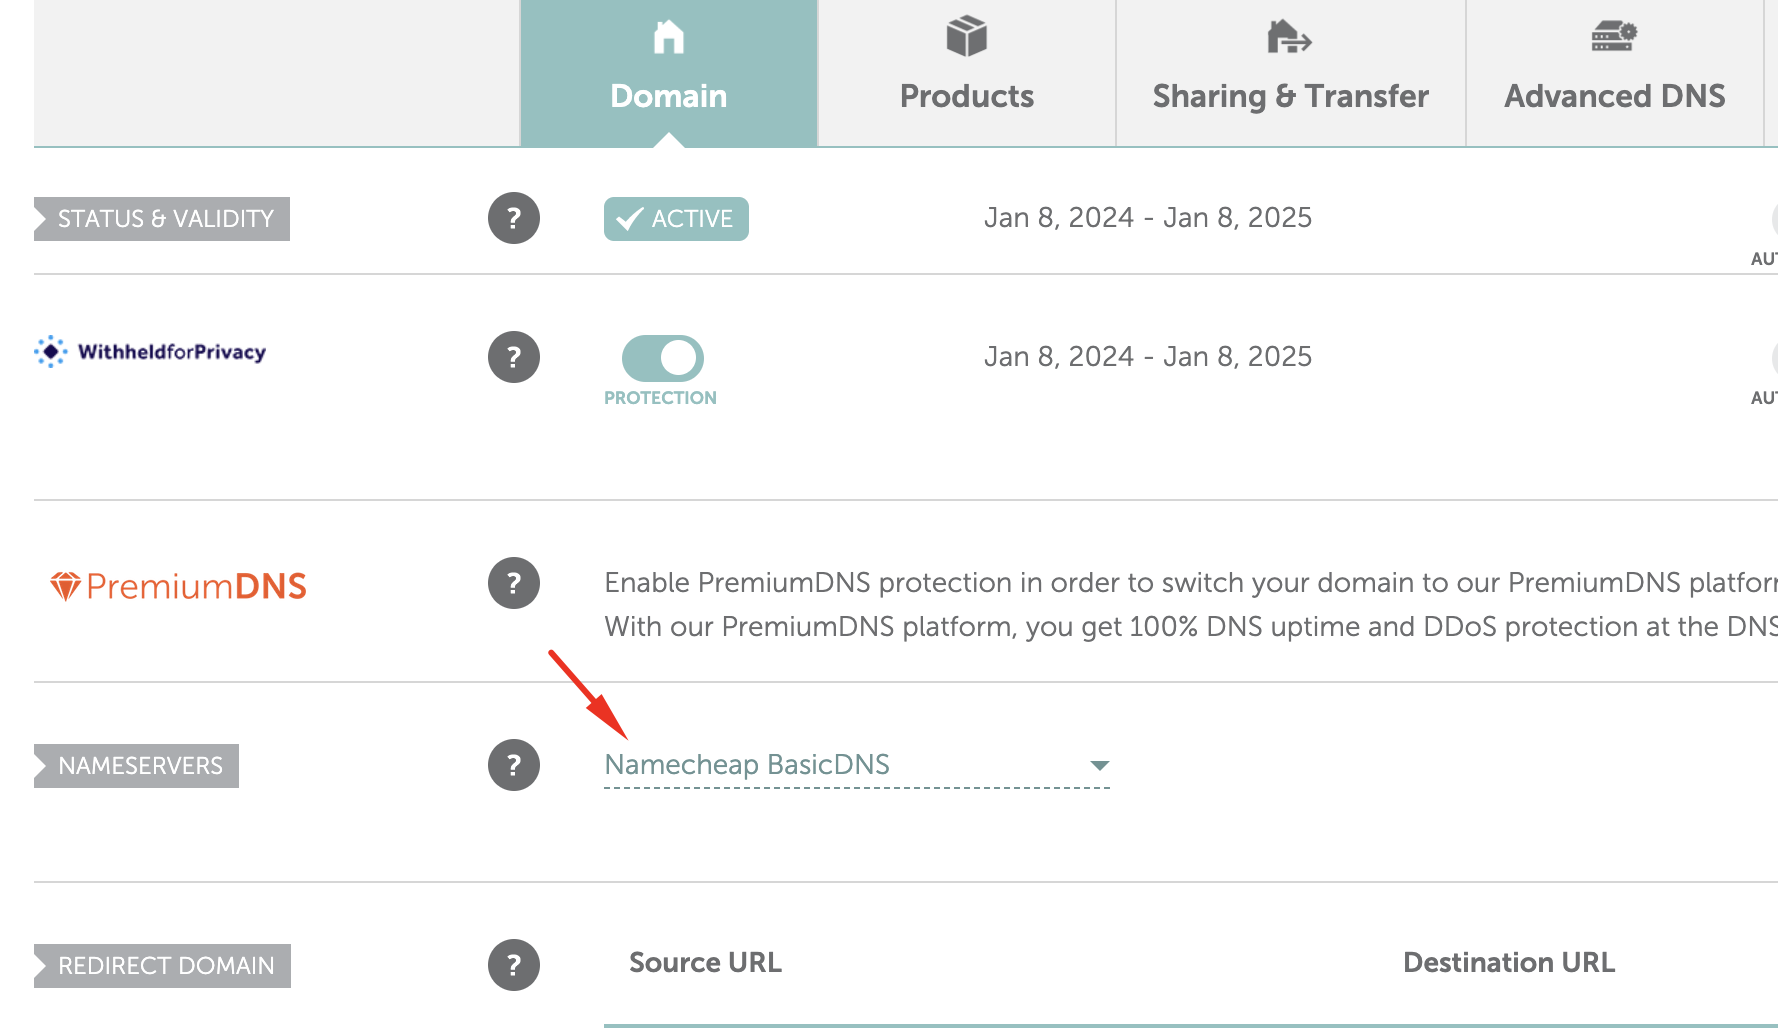Image resolution: width=1778 pixels, height=1028 pixels.
Task: Click help icon next to PremiumDNS
Action: 514,583
